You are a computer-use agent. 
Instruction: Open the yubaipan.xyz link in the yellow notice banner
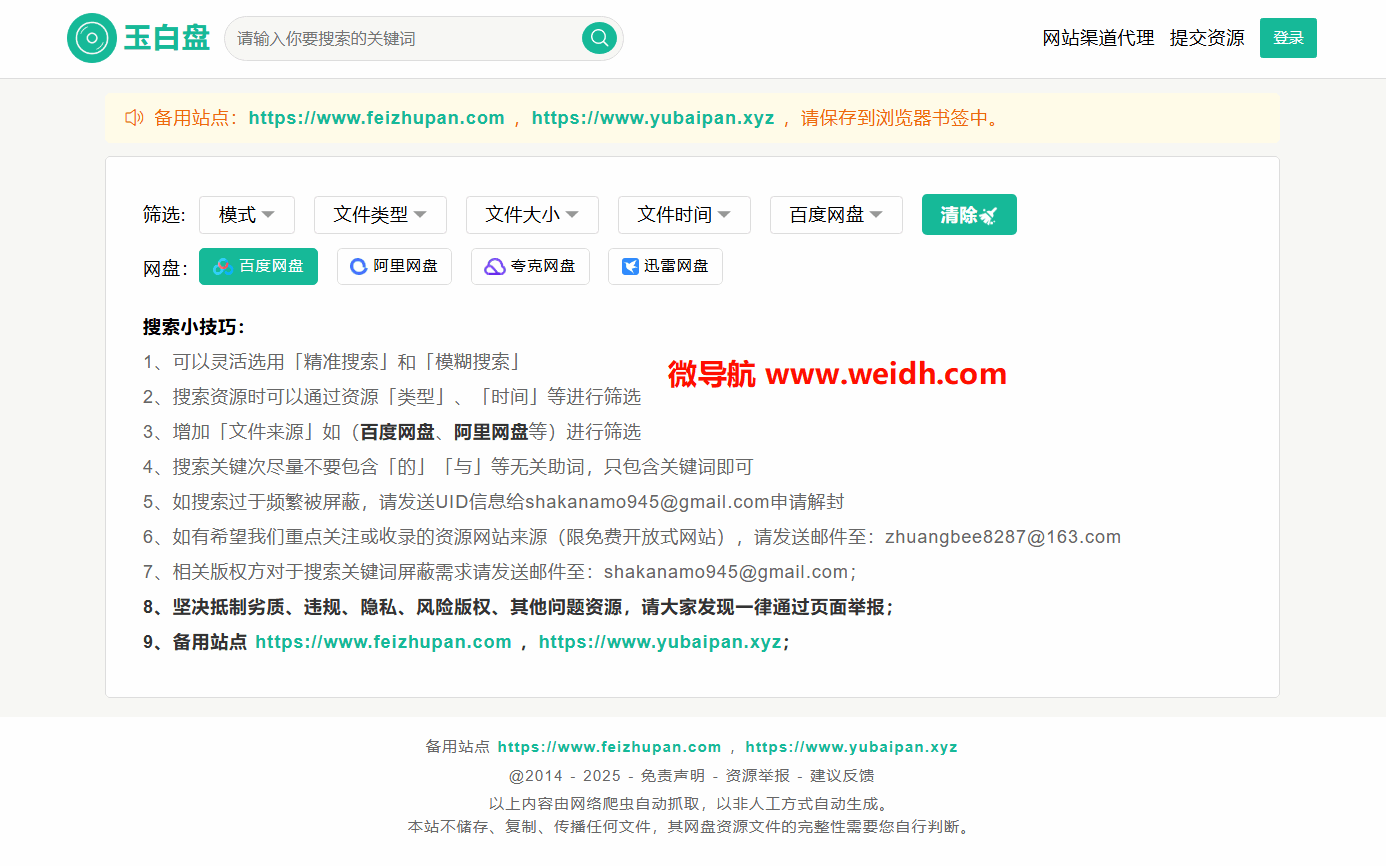(x=653, y=118)
